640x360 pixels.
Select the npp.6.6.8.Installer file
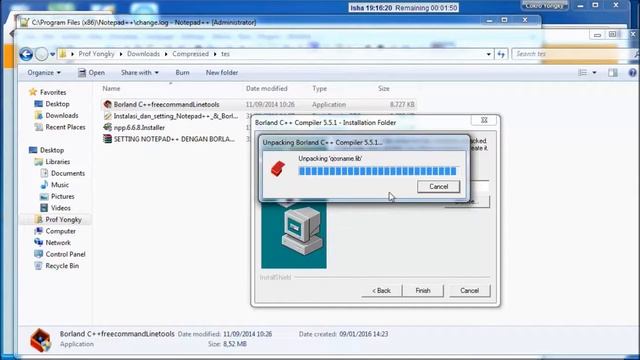[x=139, y=128]
